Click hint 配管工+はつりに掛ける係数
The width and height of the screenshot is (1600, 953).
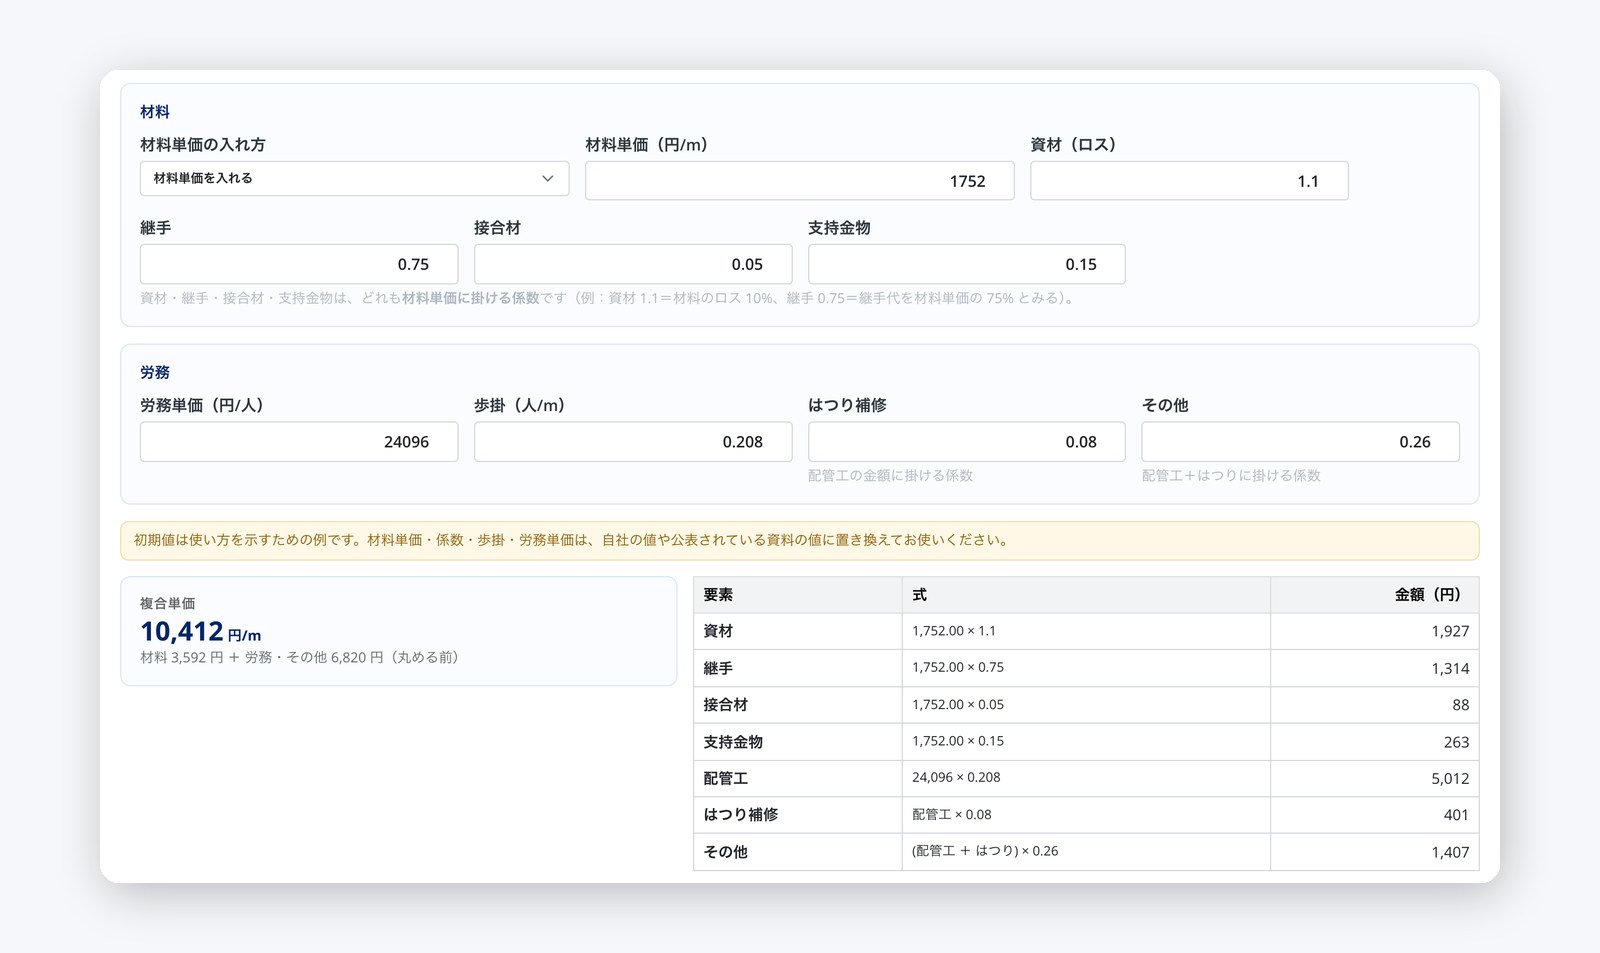(x=1231, y=476)
